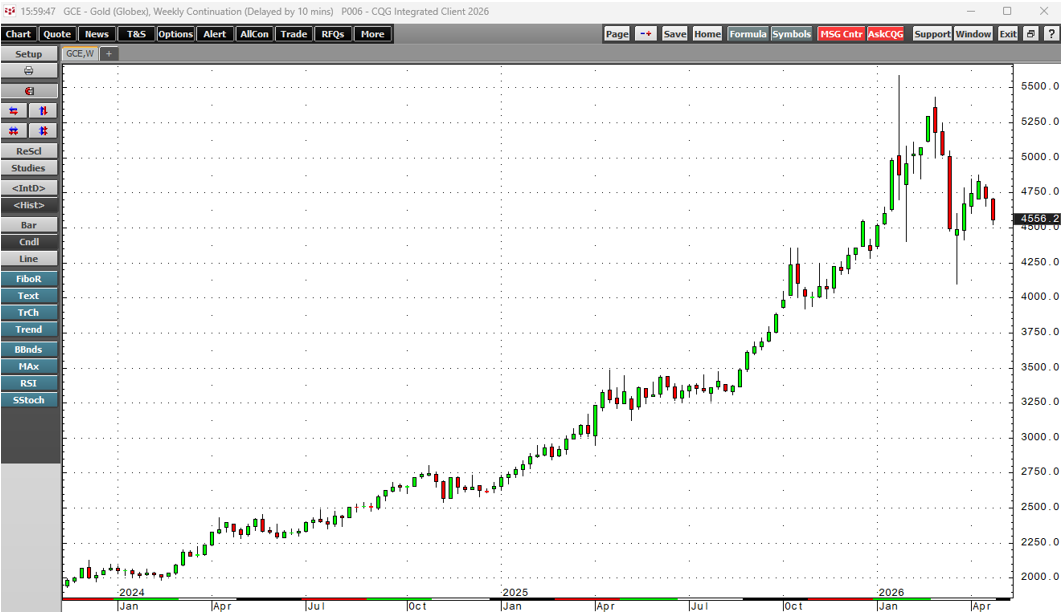This screenshot has height=613, width=1061.
Task: Switch chart type to Line
Action: tap(28, 259)
